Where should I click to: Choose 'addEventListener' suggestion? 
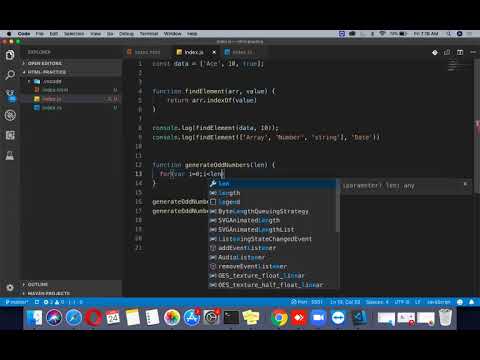pos(273,248)
